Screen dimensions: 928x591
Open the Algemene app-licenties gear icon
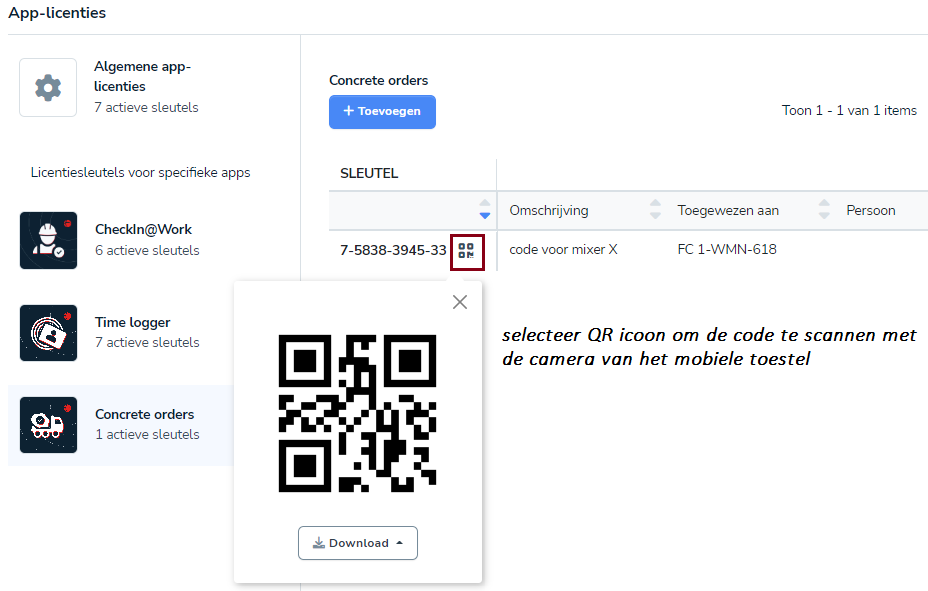pos(48,88)
